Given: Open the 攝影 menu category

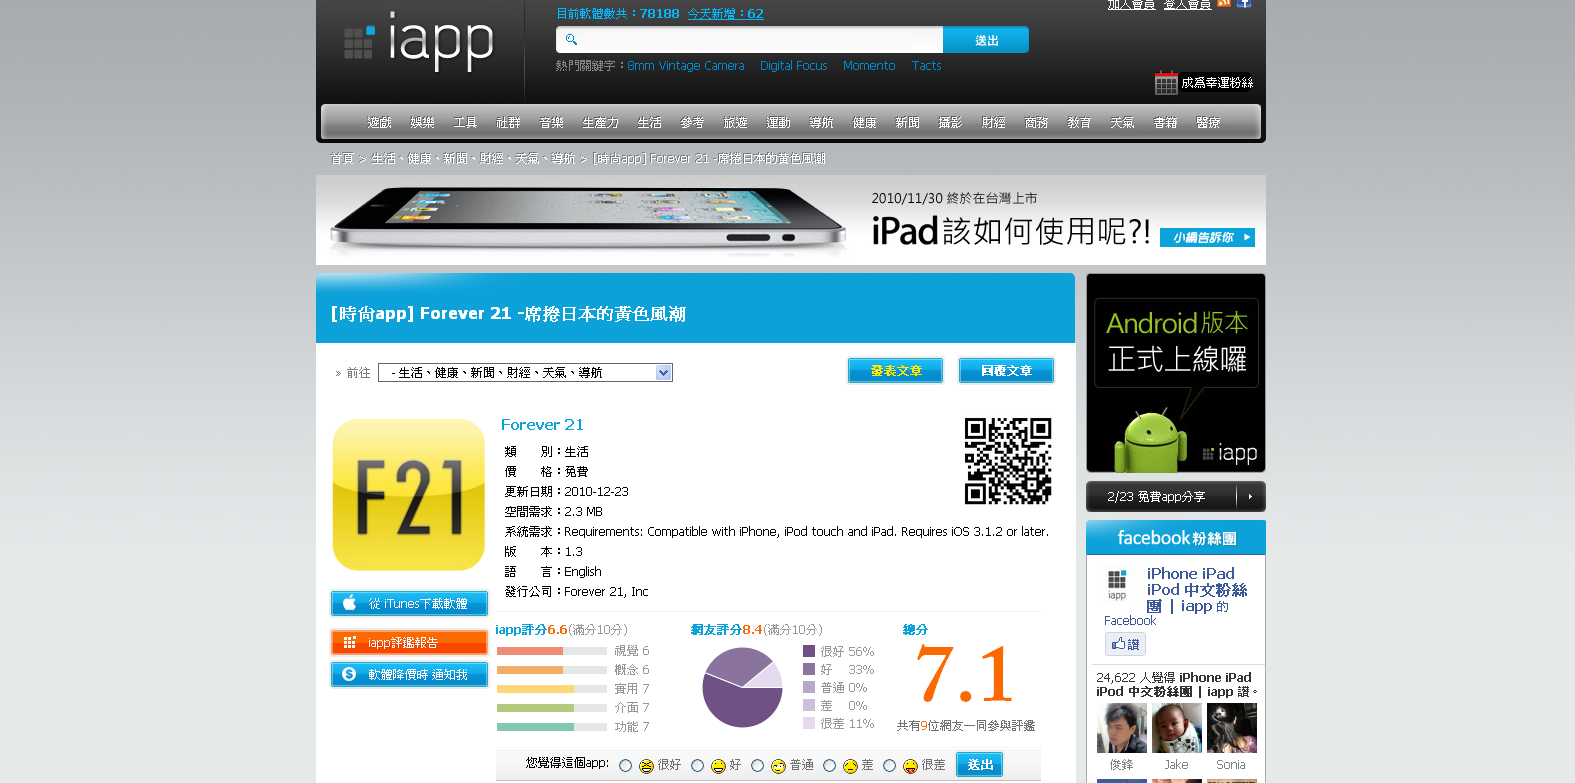Looking at the screenshot, I should (950, 123).
